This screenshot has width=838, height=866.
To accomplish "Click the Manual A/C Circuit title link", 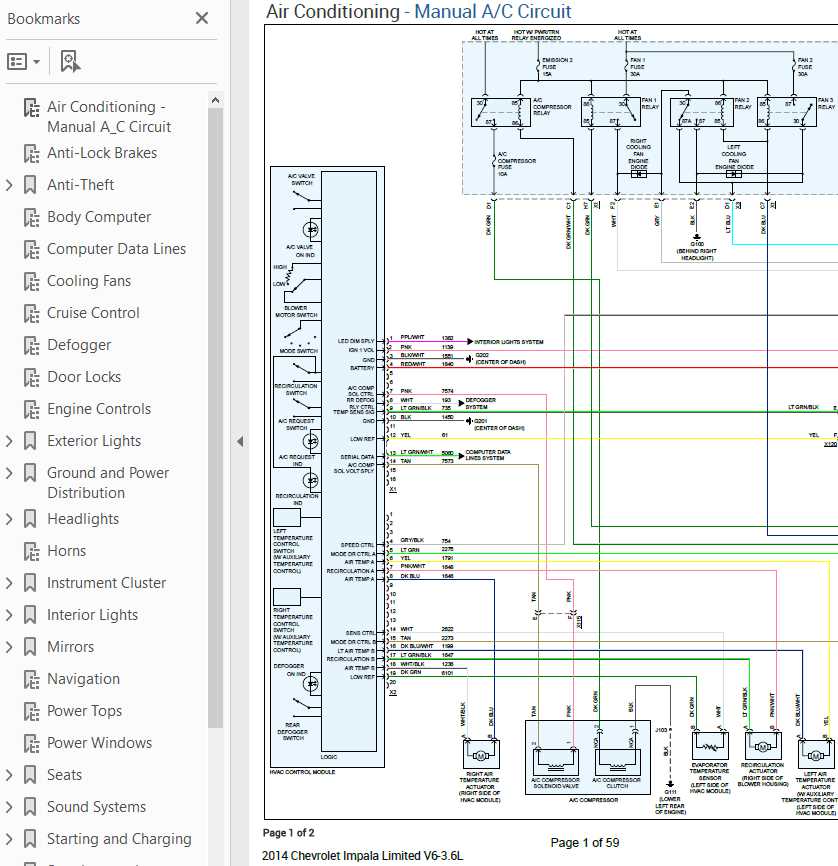I will coord(492,12).
